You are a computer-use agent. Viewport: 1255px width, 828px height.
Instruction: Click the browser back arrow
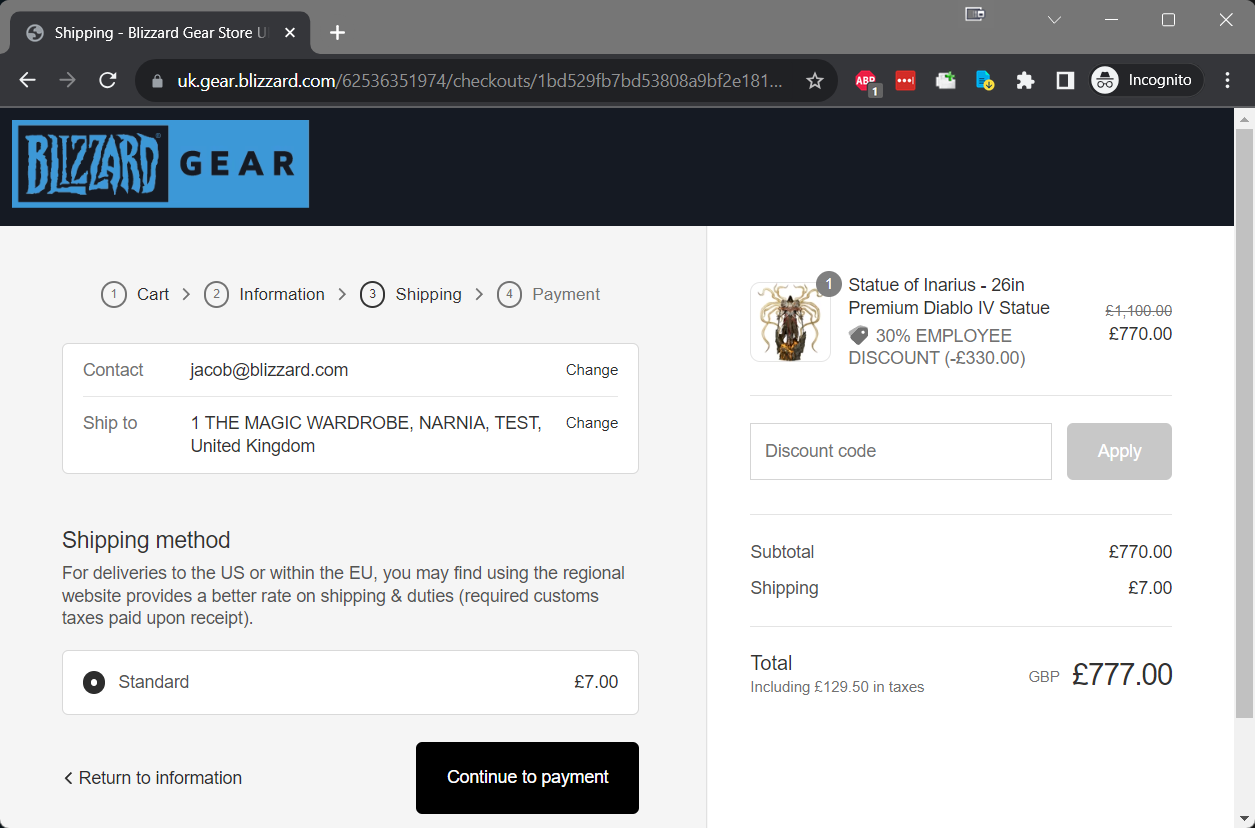click(x=27, y=80)
